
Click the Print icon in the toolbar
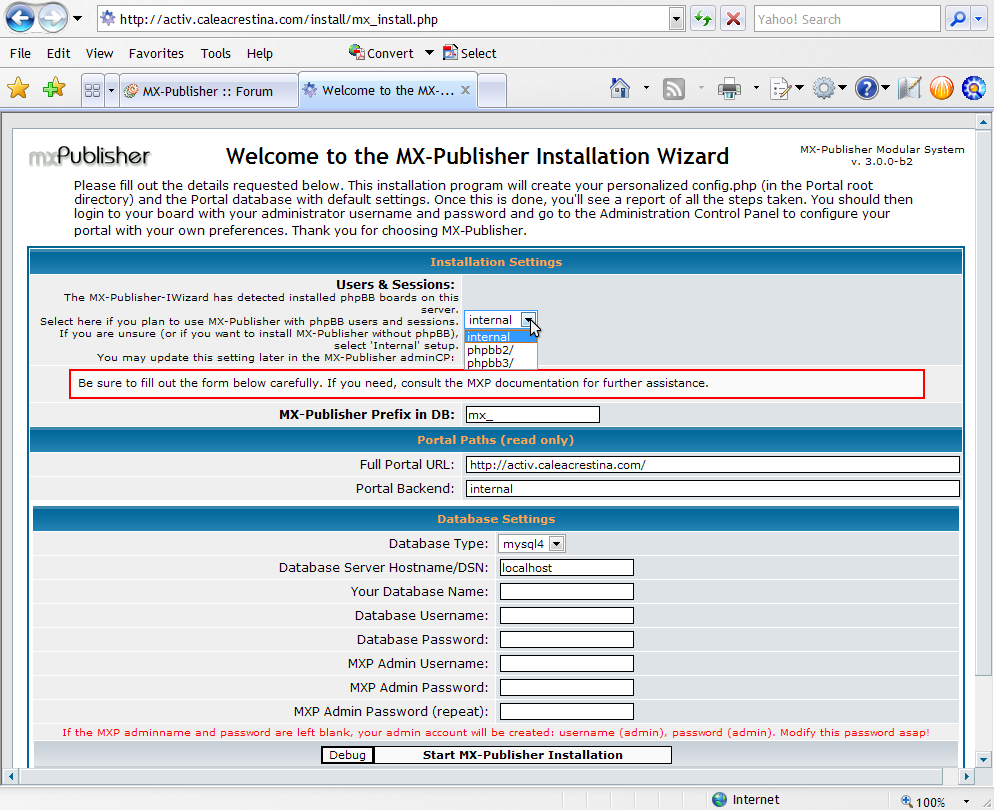coord(729,89)
